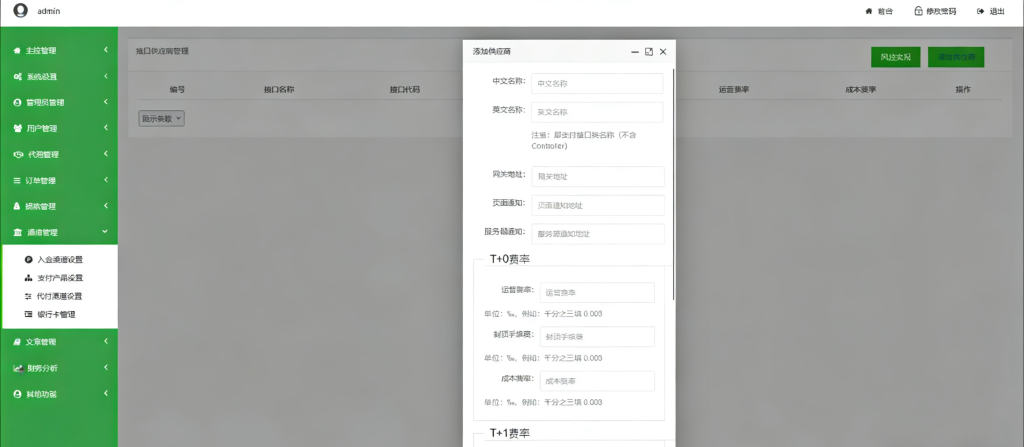Click the book icon for 文章管理
The height and width of the screenshot is (447, 1024).
click(18, 342)
